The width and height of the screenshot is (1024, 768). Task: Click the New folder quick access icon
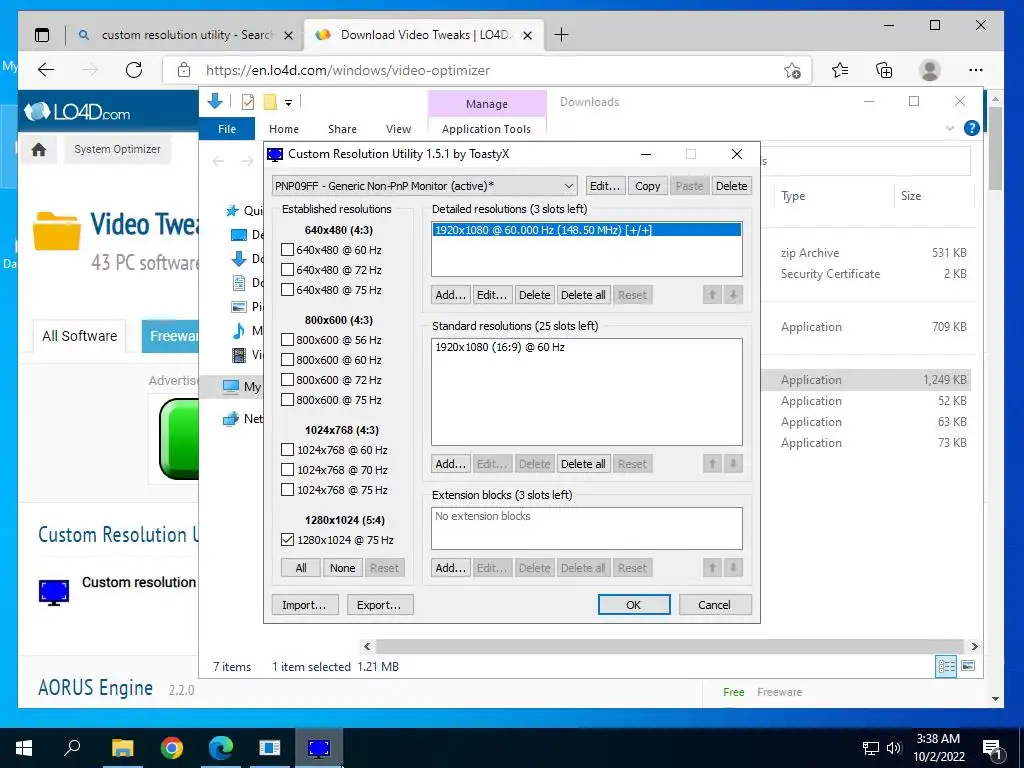pyautogui.click(x=270, y=102)
